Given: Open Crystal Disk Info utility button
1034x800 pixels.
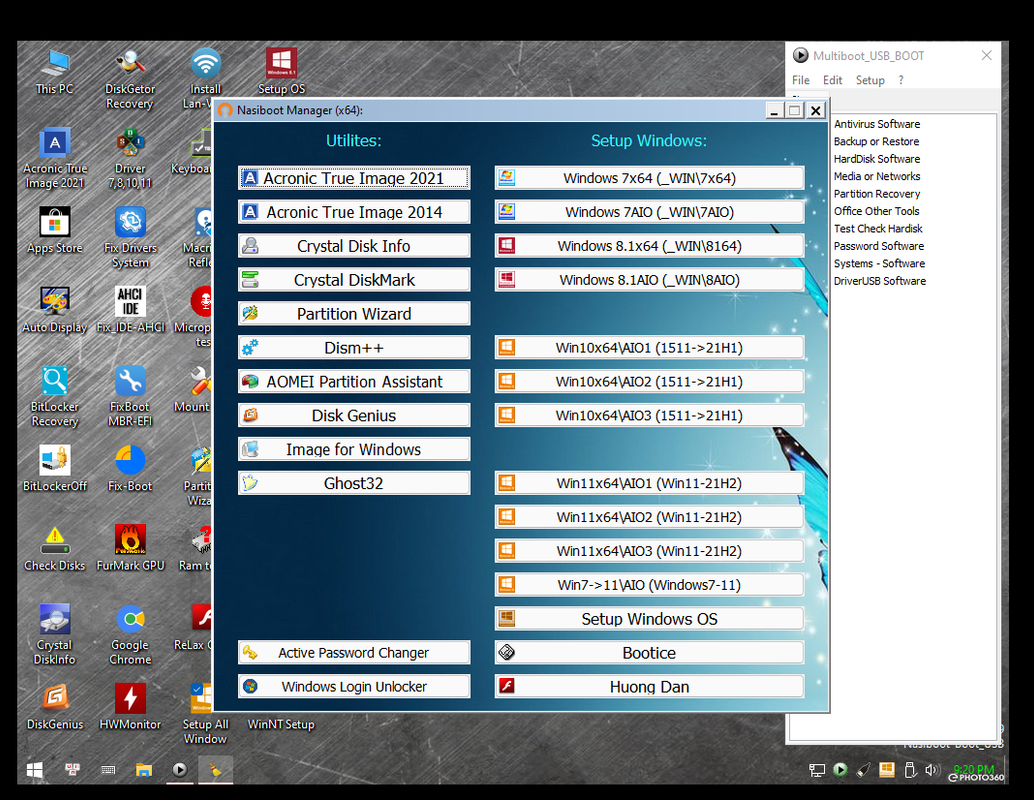Looking at the screenshot, I should [354, 246].
